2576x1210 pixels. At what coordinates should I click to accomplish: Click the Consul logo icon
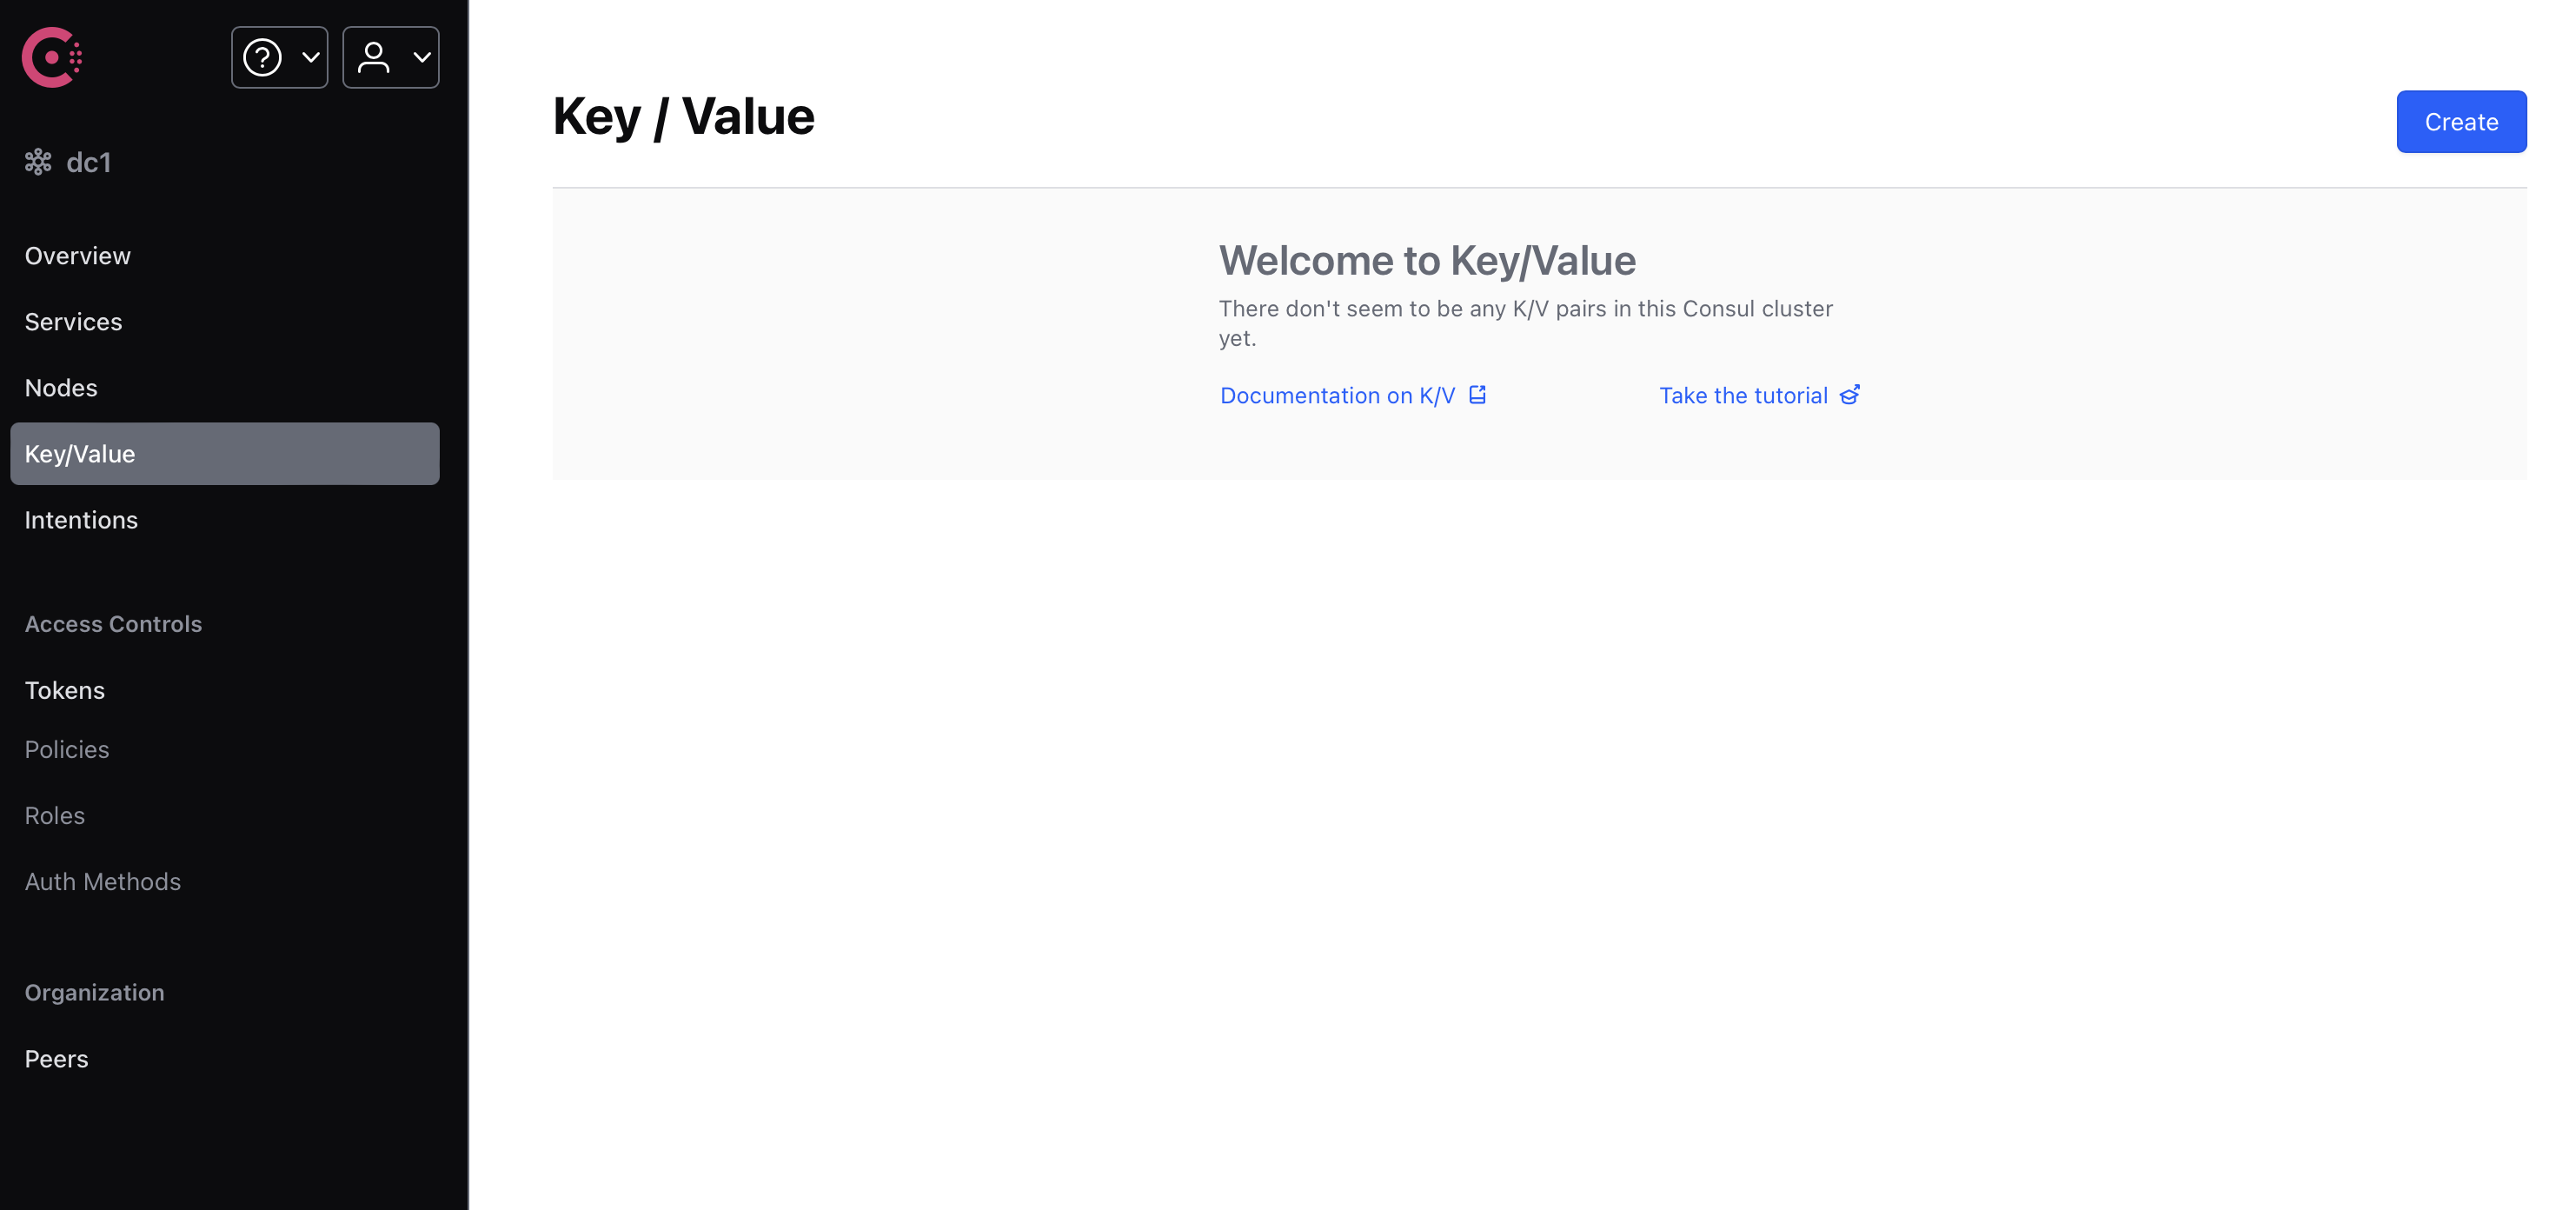[x=52, y=57]
